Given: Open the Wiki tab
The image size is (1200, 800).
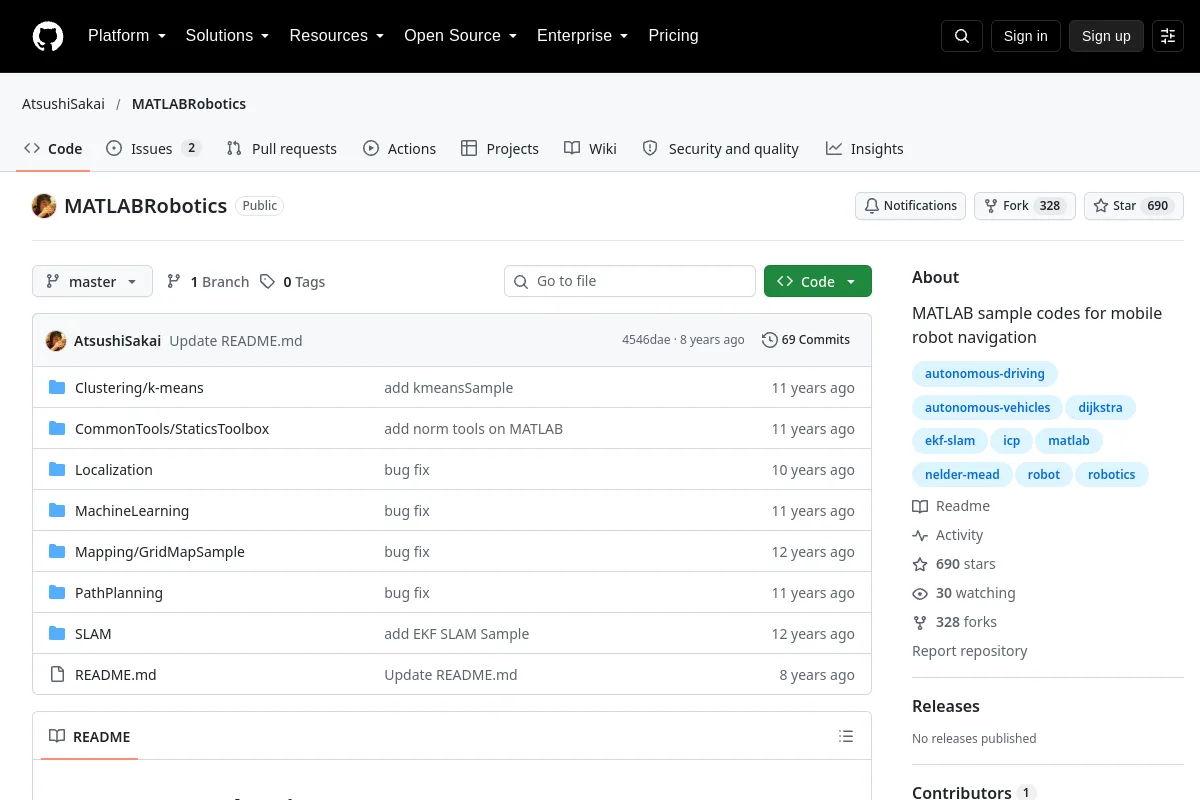Looking at the screenshot, I should (x=590, y=149).
